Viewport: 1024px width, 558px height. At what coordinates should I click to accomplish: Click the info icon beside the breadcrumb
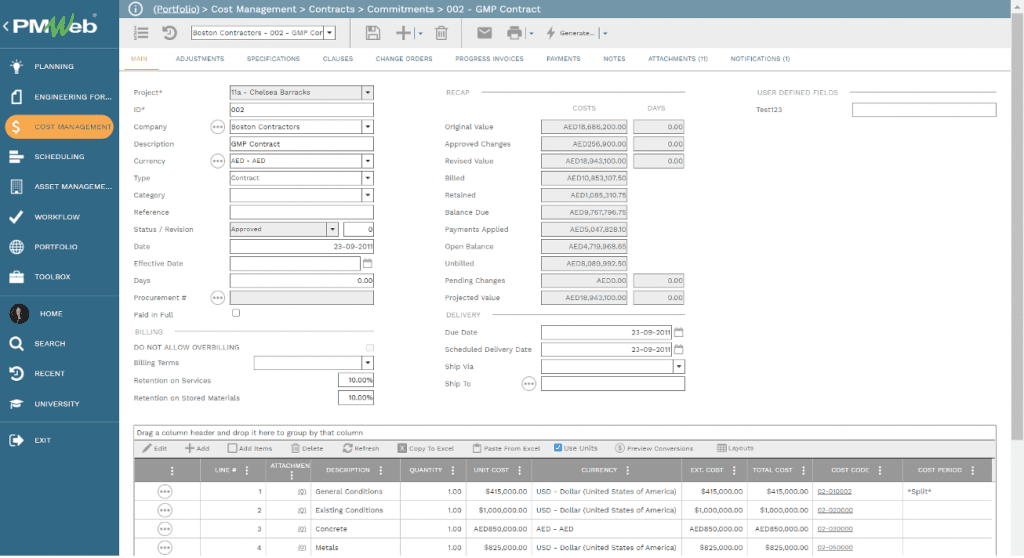135,9
